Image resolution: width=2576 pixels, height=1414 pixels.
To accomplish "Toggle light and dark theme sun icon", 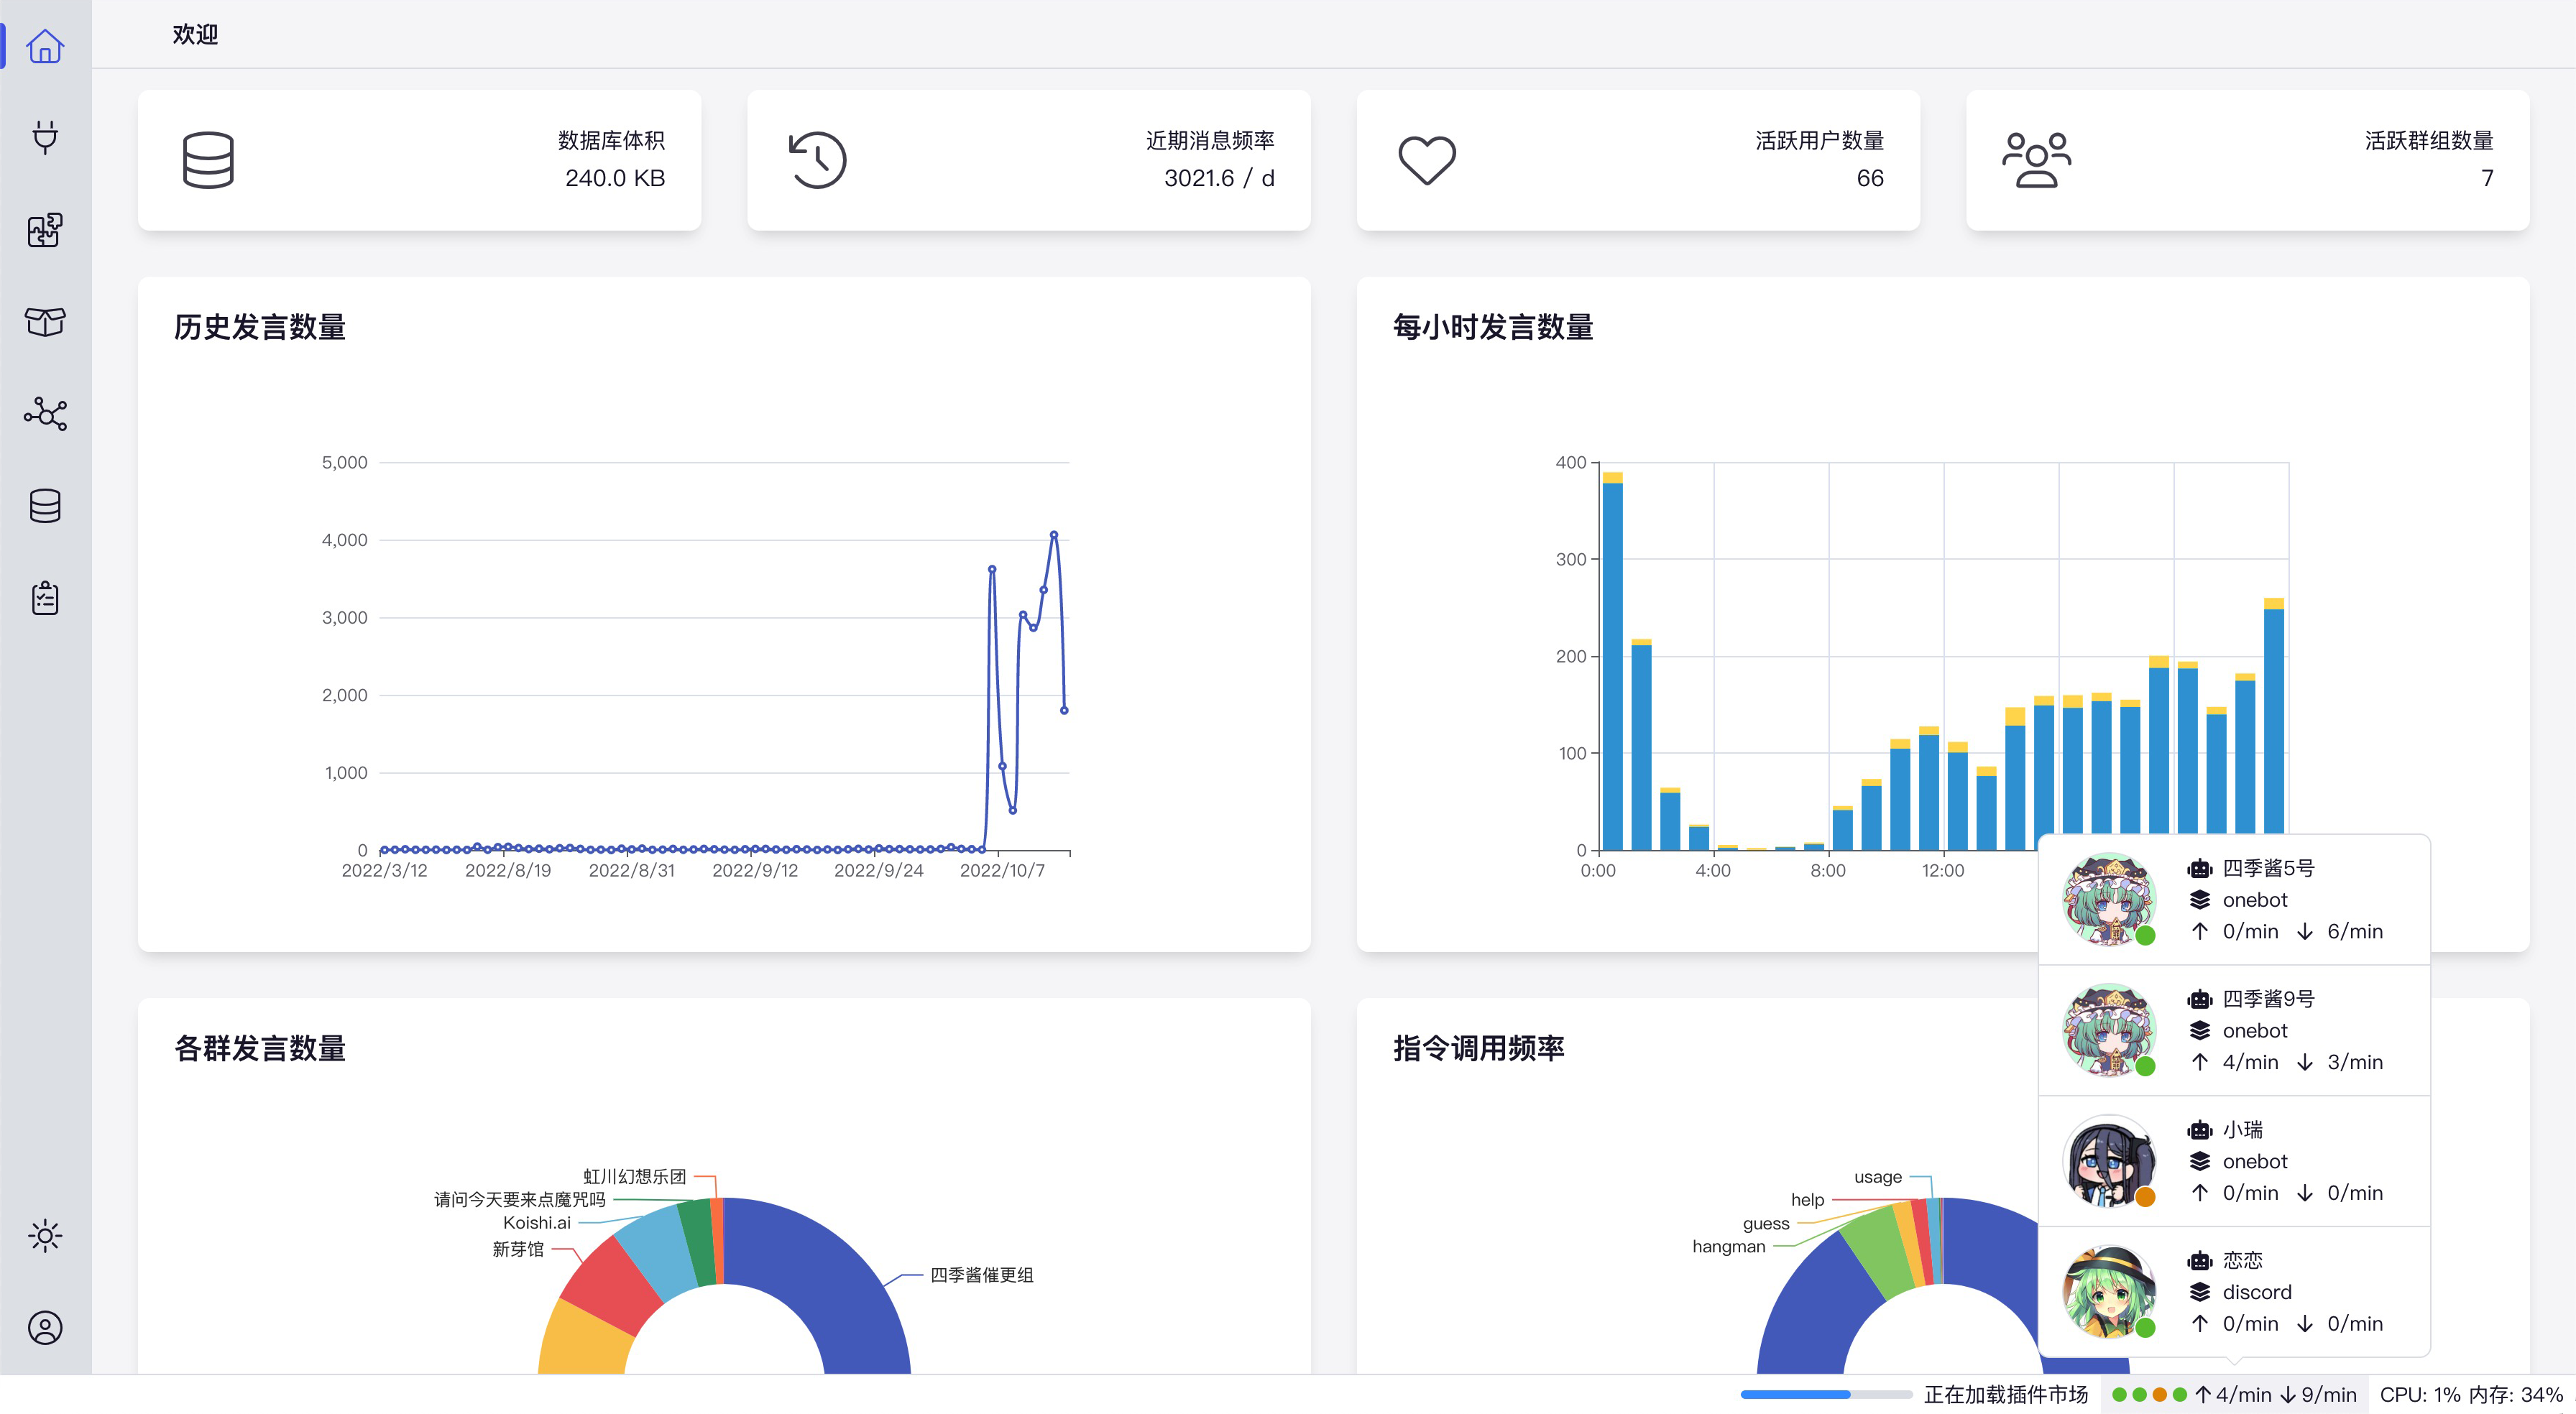I will point(45,1236).
